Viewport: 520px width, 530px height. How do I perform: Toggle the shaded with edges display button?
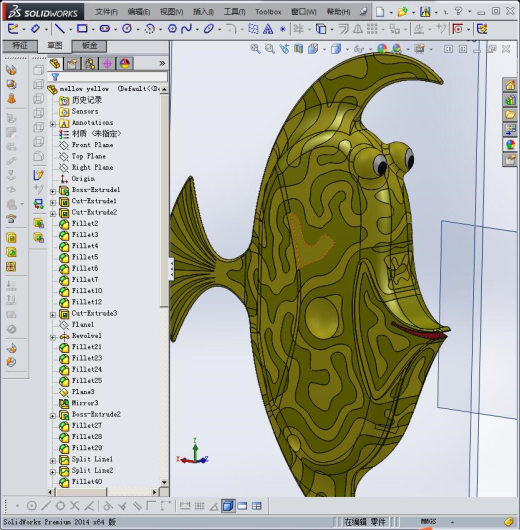click(x=228, y=506)
